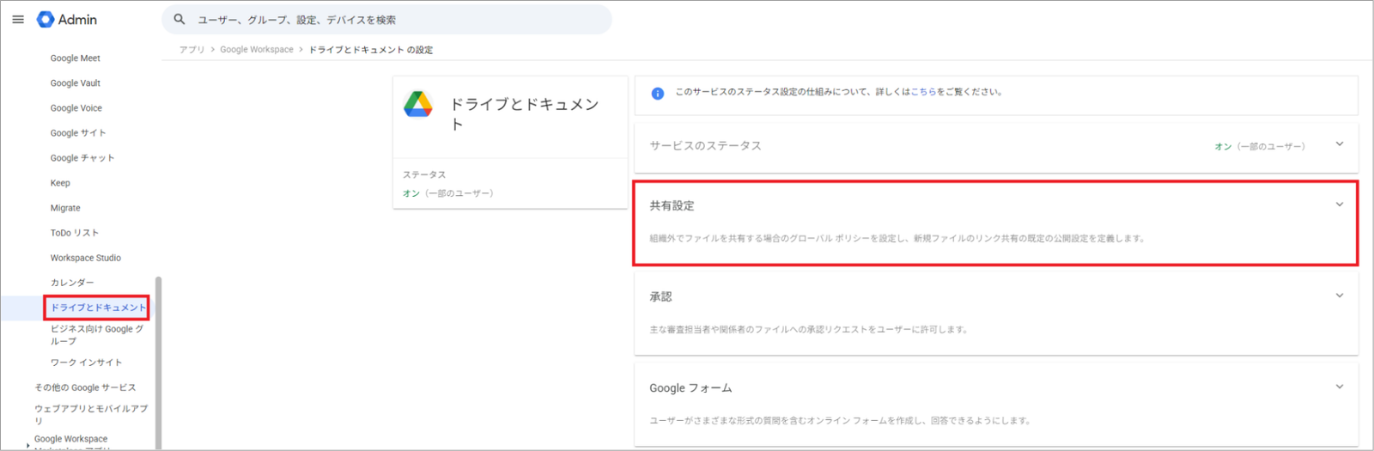
Task: Open ビジネス向け Google グループ in sidebar
Action: [97, 335]
